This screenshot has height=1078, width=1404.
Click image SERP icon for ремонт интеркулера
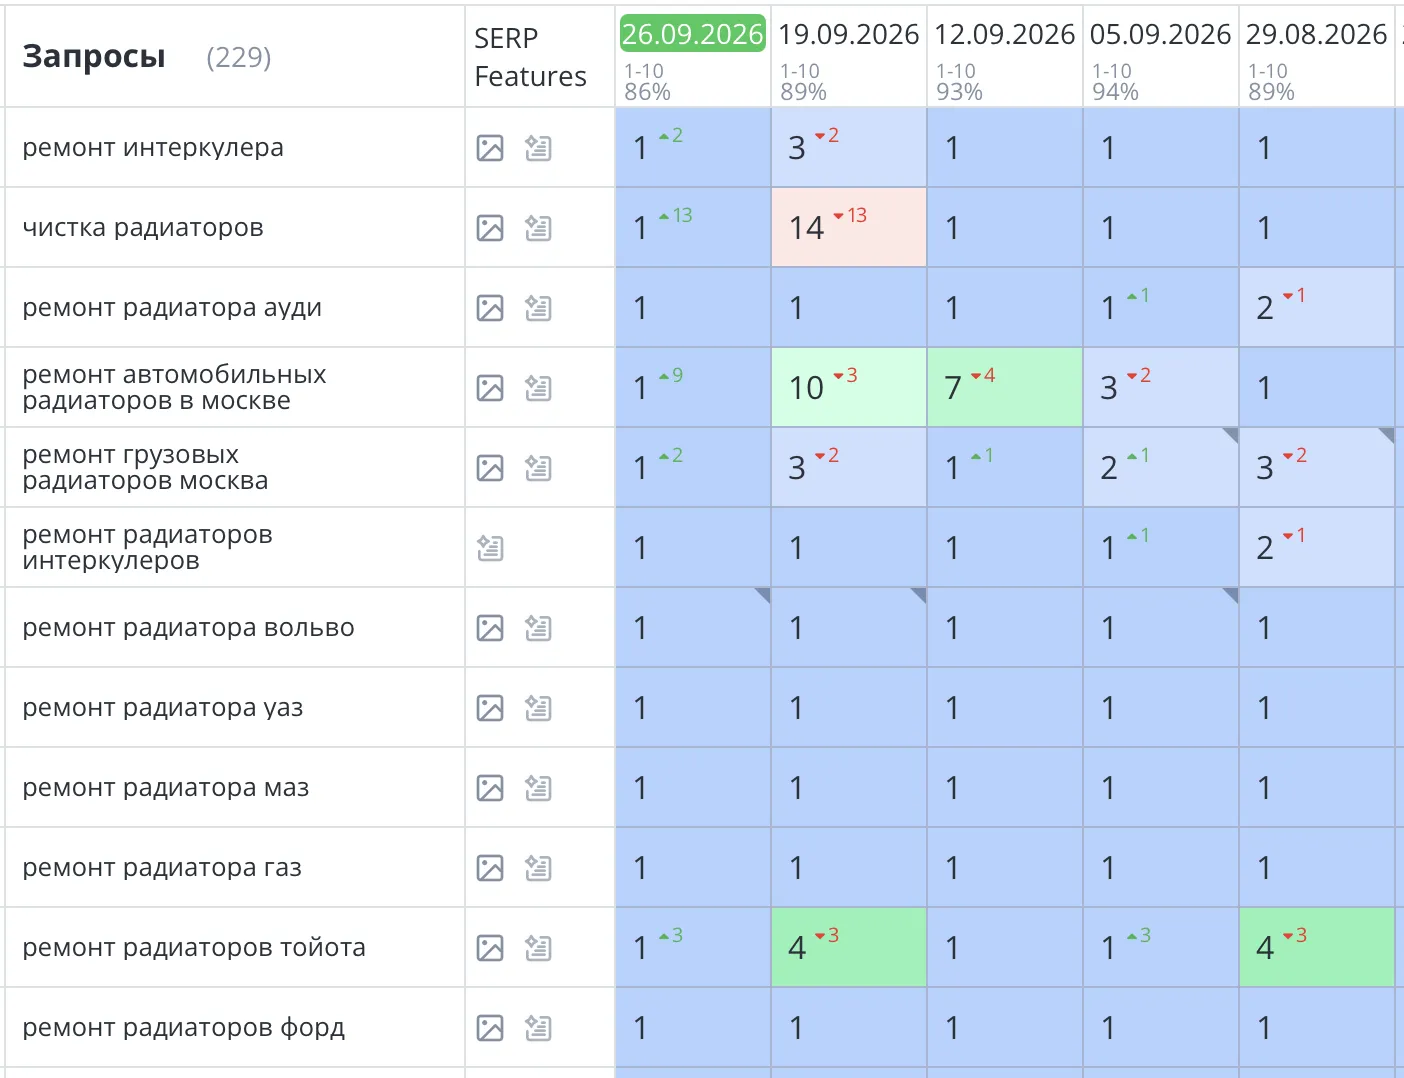click(x=490, y=148)
